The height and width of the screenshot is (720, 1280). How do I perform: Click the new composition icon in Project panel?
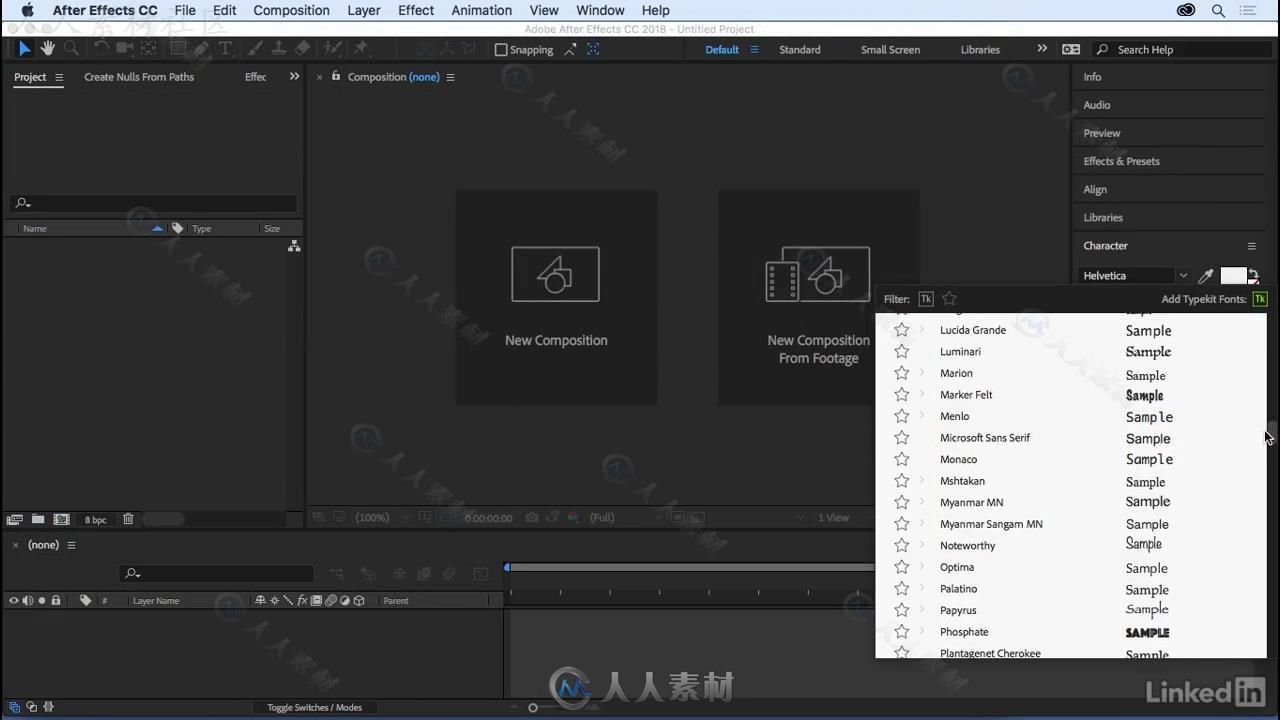click(x=61, y=519)
